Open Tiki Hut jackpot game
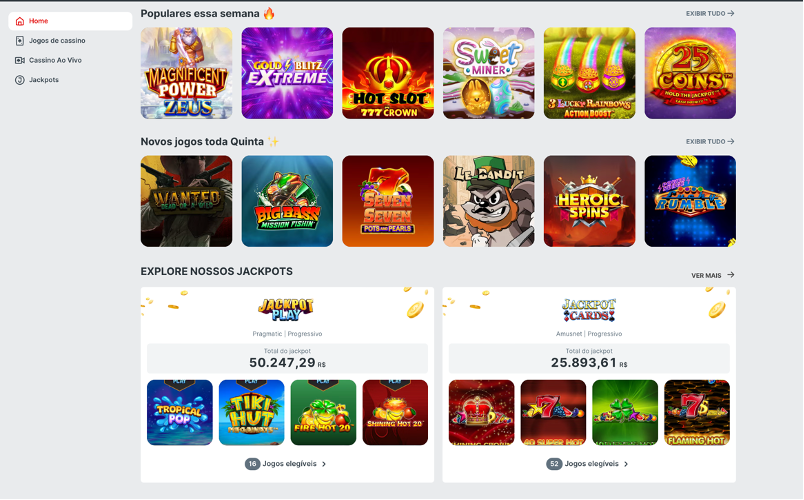 point(252,412)
